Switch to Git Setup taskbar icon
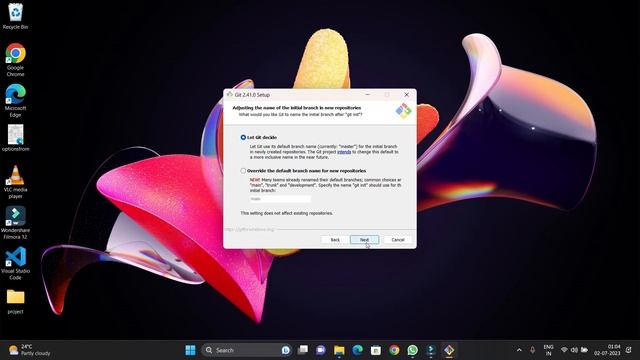This screenshot has width=640, height=360. (x=449, y=350)
